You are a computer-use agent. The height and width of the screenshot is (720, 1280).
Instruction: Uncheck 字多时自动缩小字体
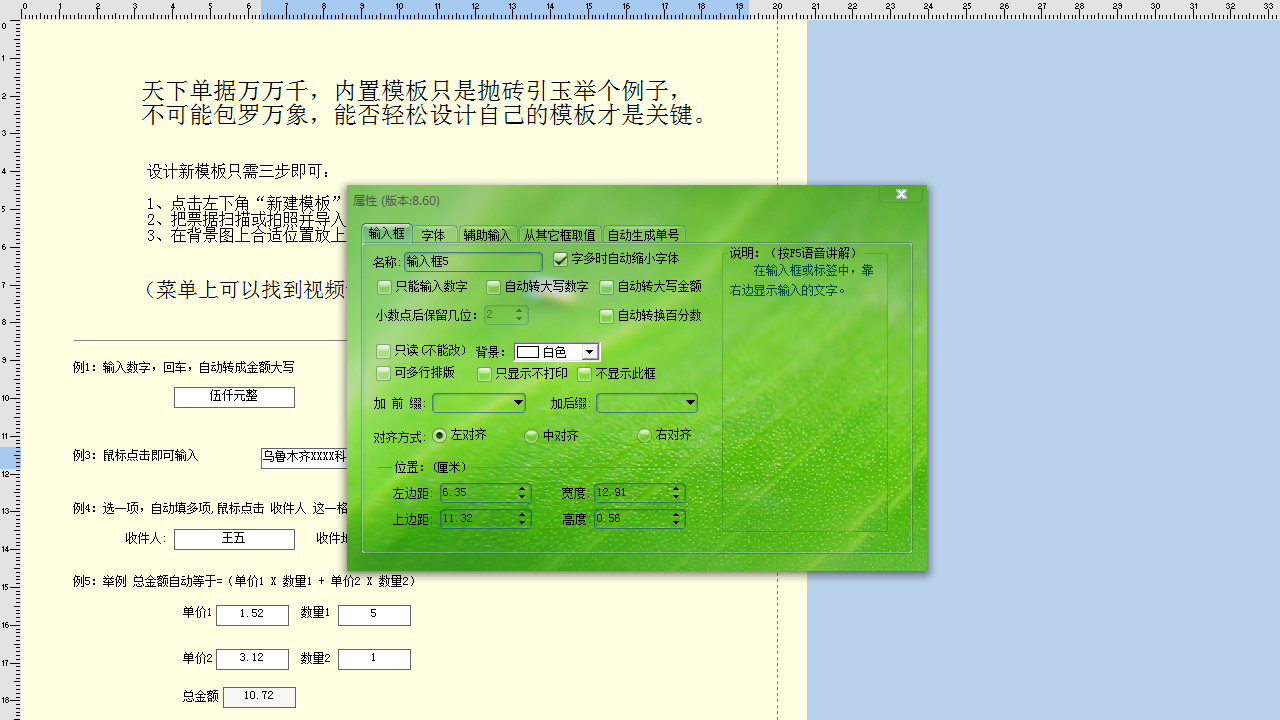(x=561, y=260)
